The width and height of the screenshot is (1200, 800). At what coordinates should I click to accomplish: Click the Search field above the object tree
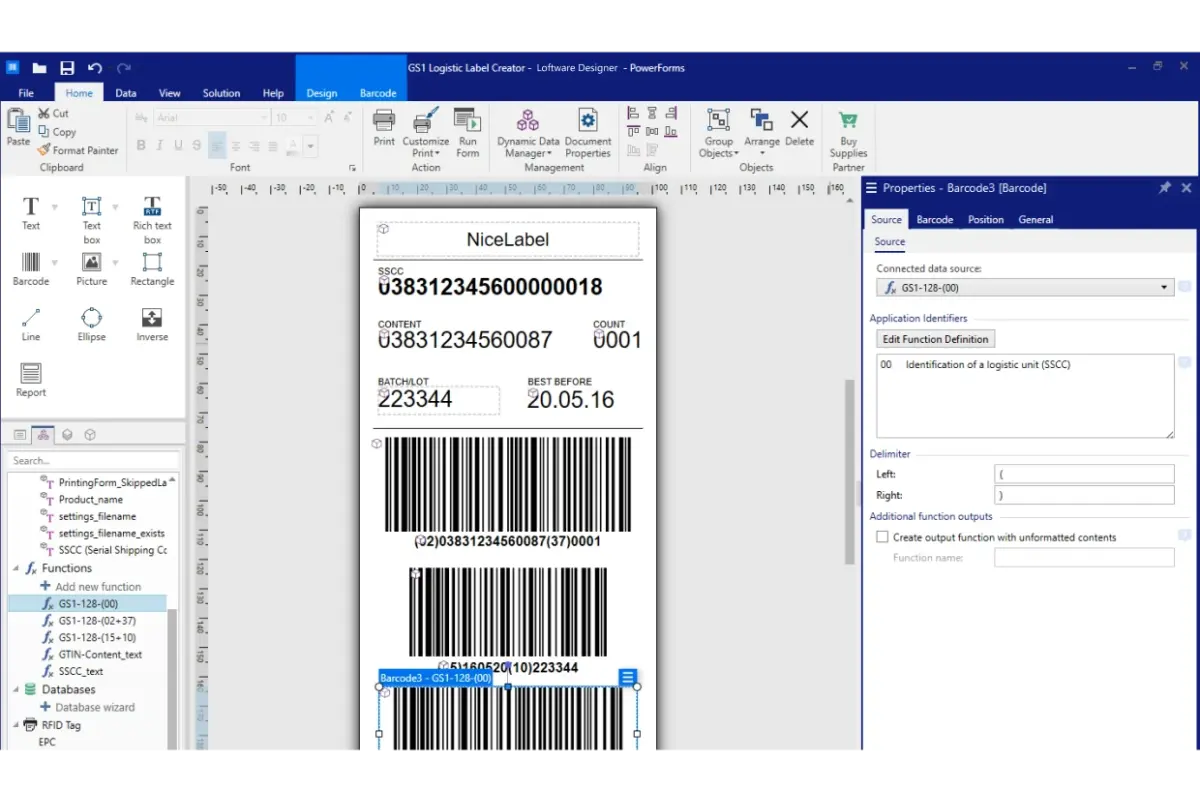(95, 460)
